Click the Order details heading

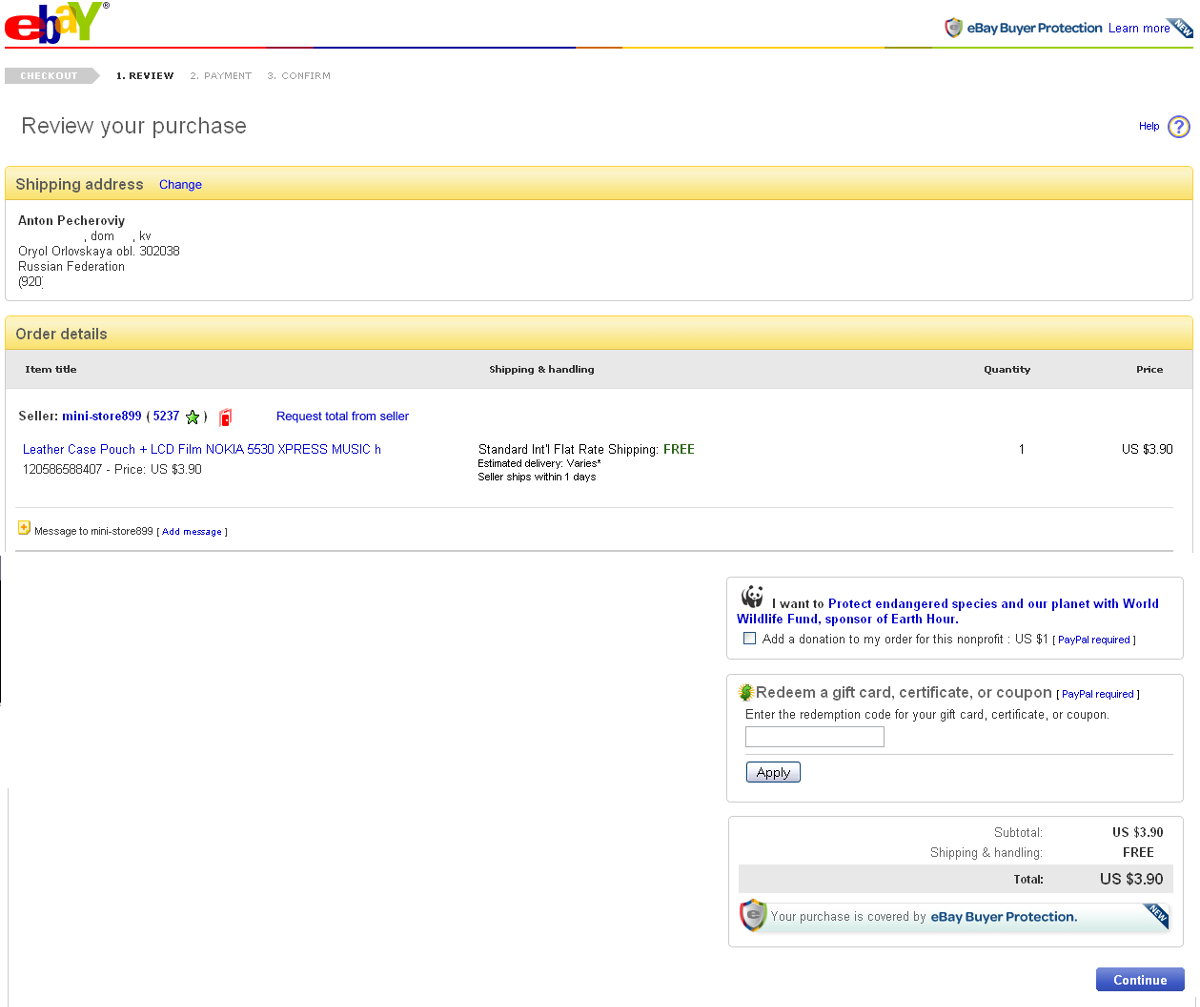(x=62, y=334)
